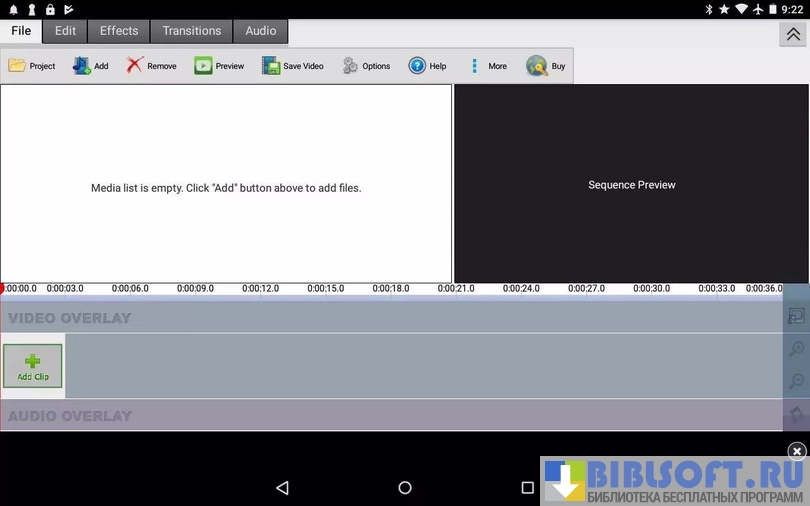Zoom out of the timeline
This screenshot has height=506, width=810.
click(796, 382)
